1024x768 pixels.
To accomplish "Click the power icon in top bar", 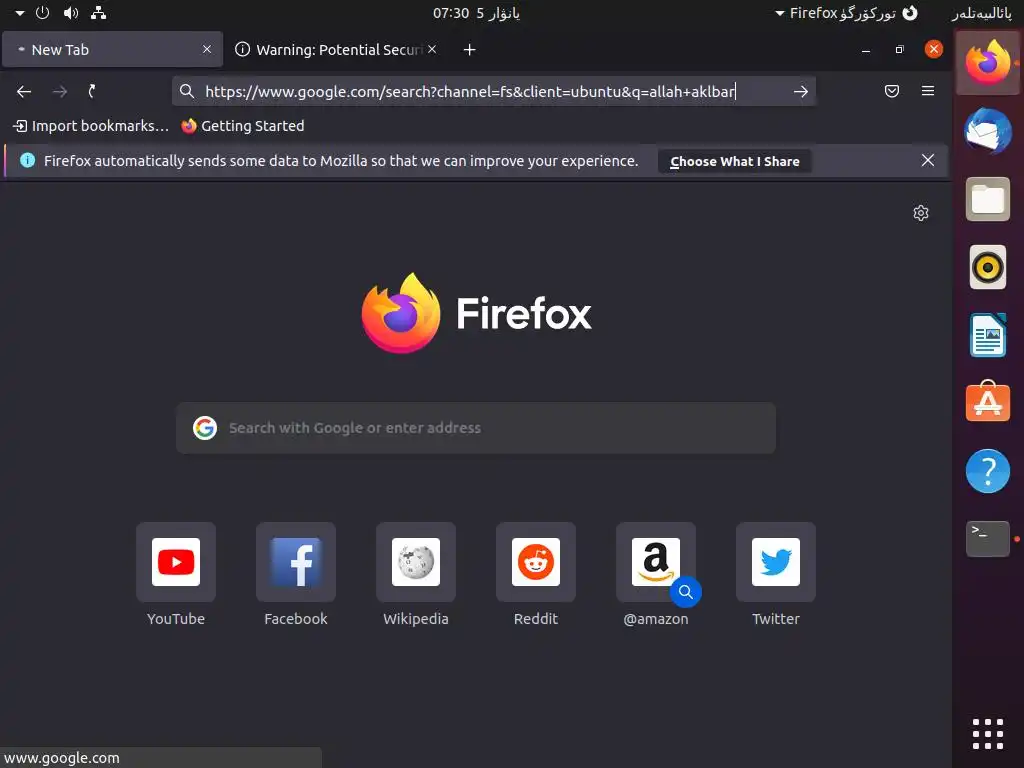I will pyautogui.click(x=42, y=12).
